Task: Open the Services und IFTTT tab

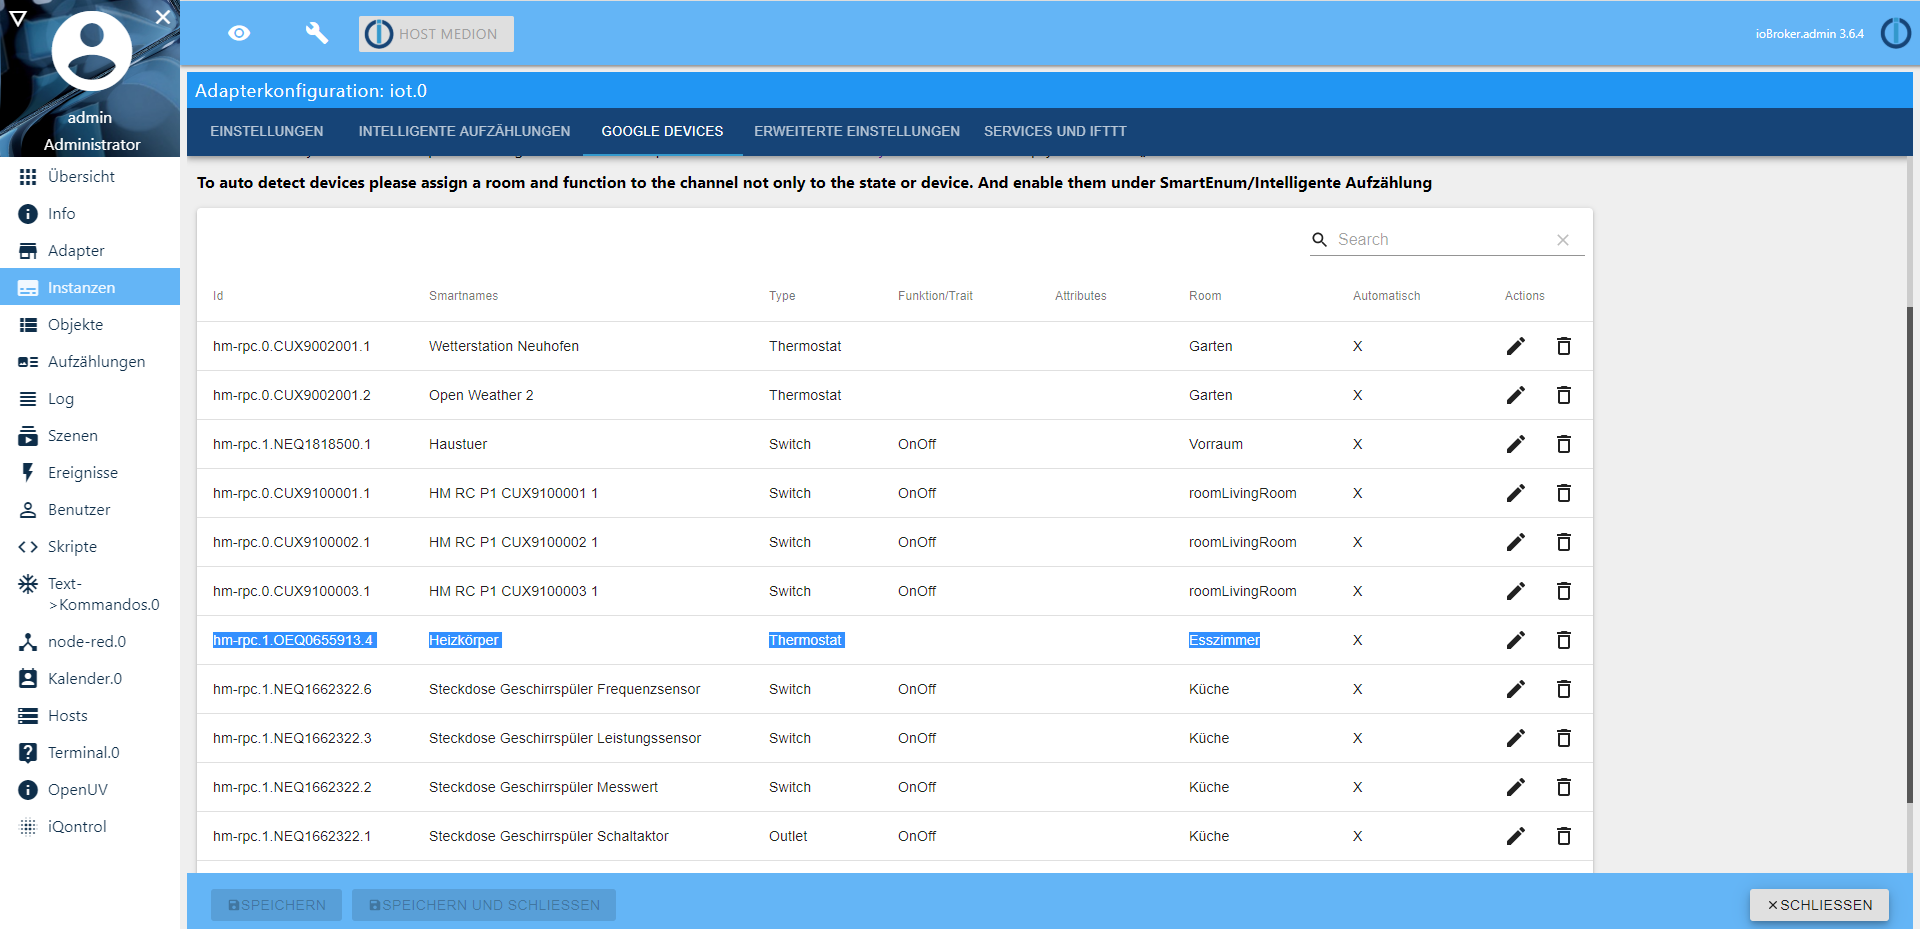Action: coord(1055,131)
